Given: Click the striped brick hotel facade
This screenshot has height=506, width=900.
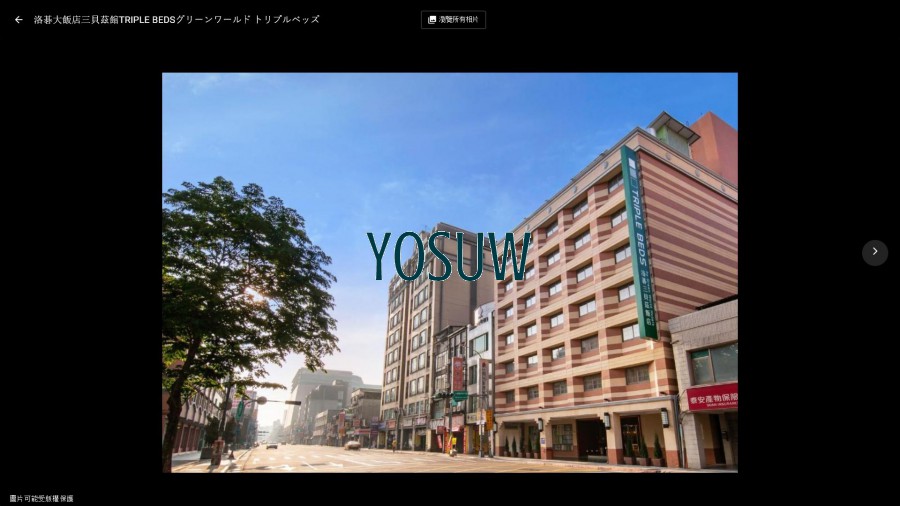Looking at the screenshot, I should pyautogui.click(x=580, y=300).
